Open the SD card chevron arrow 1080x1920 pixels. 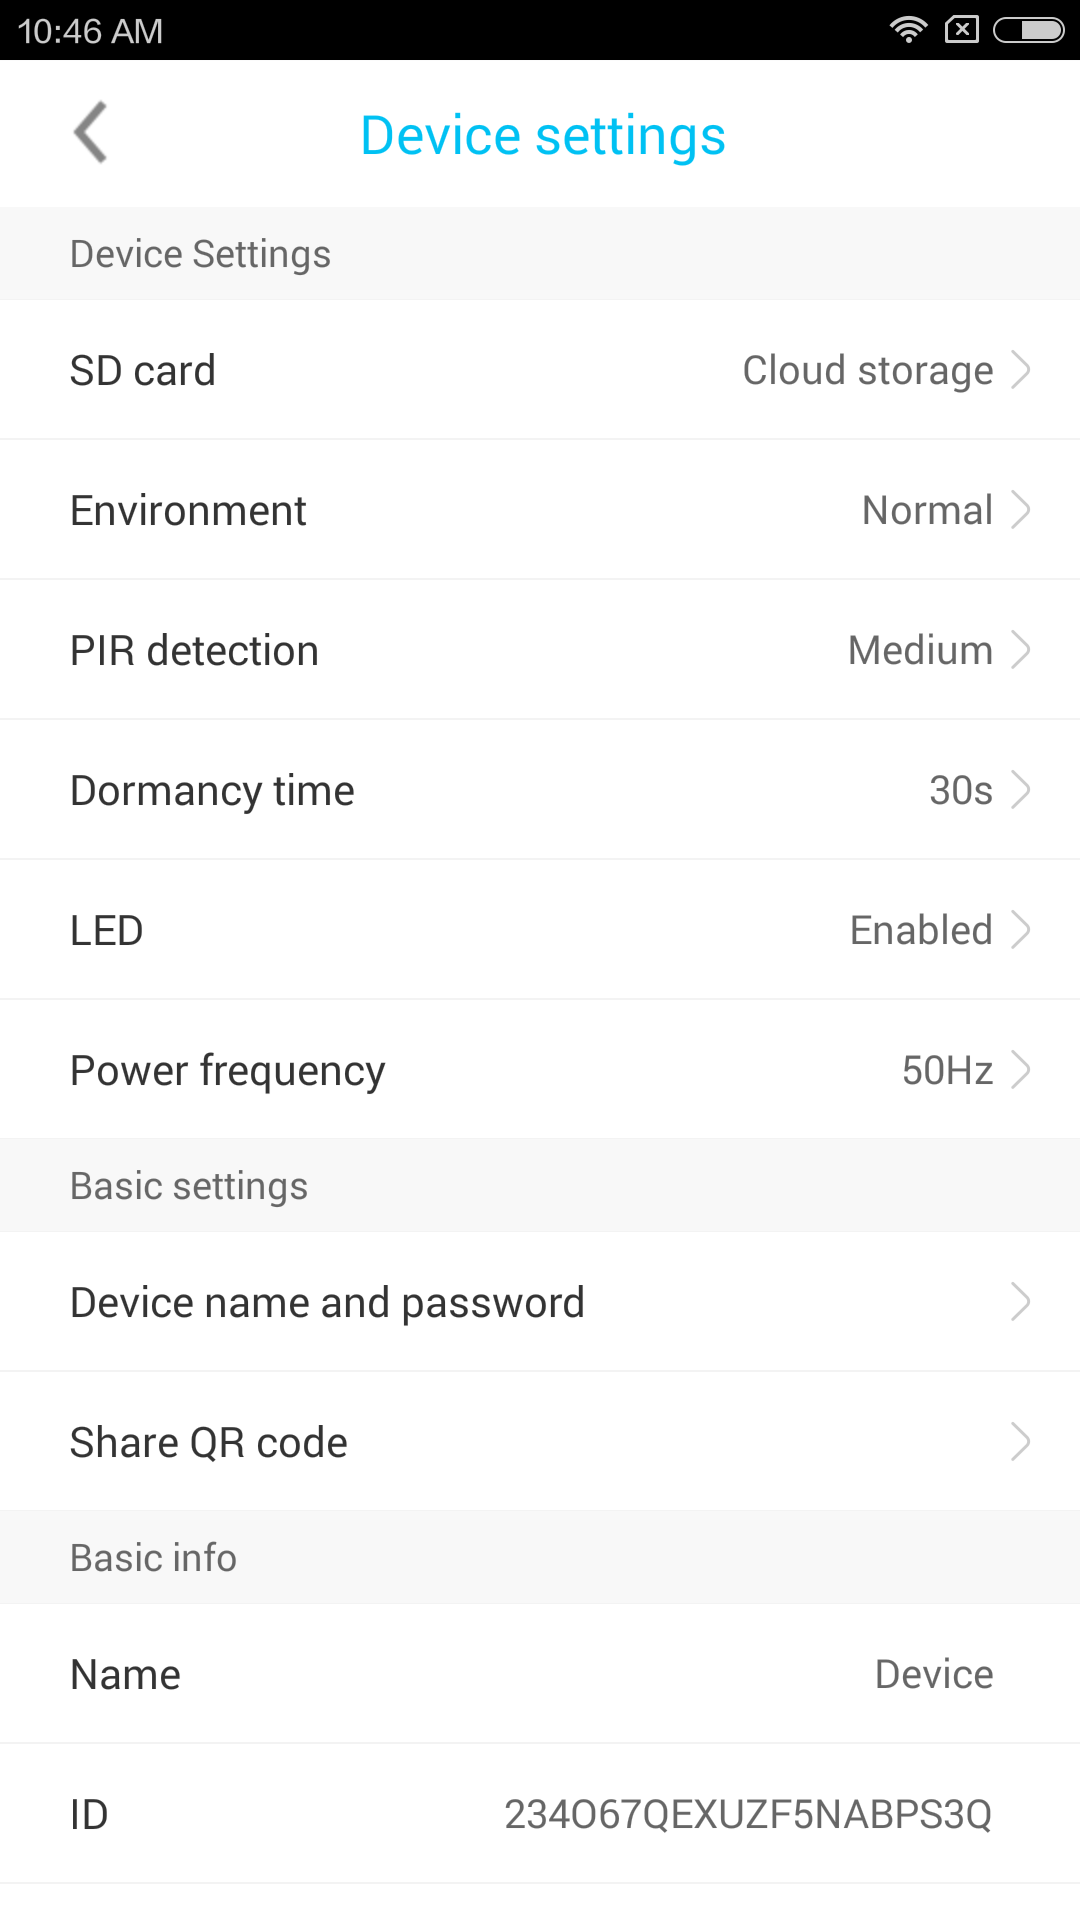click(1020, 370)
